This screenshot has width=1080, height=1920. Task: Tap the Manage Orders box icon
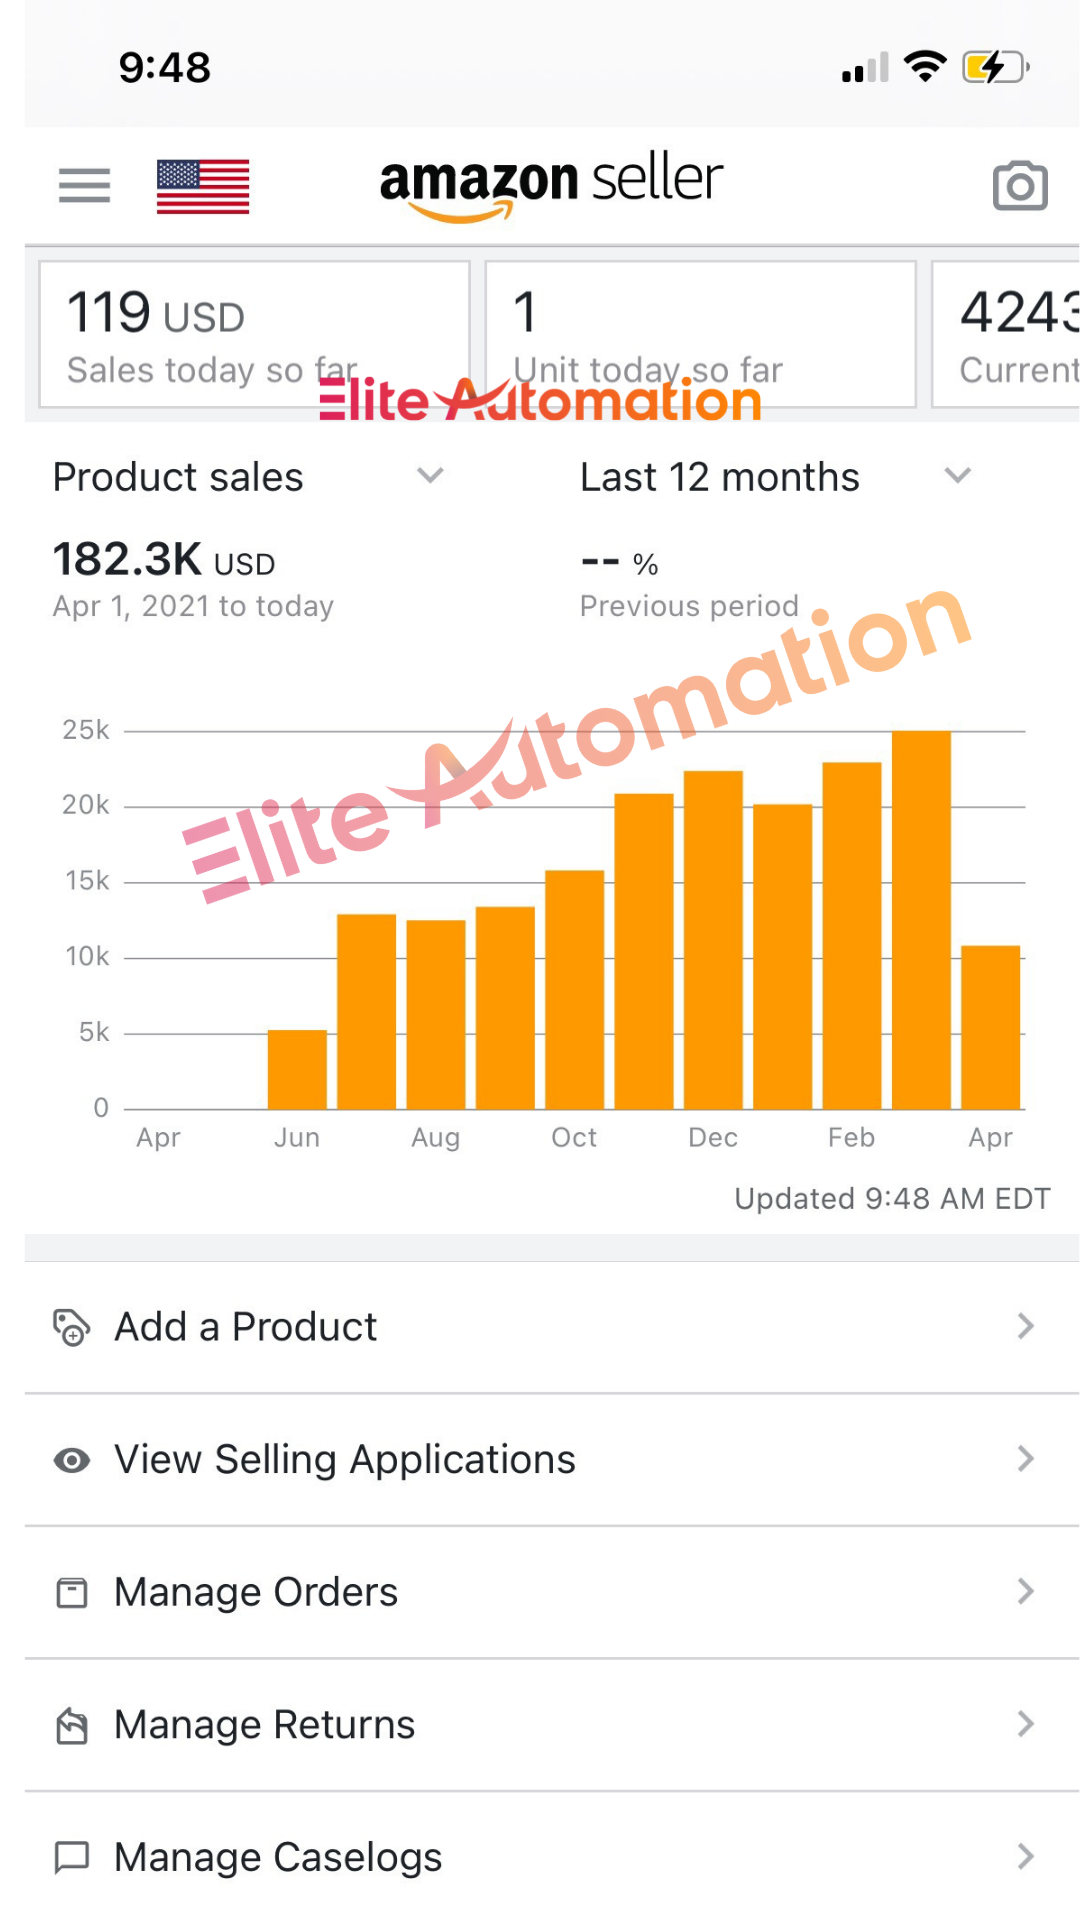pyautogui.click(x=71, y=1592)
